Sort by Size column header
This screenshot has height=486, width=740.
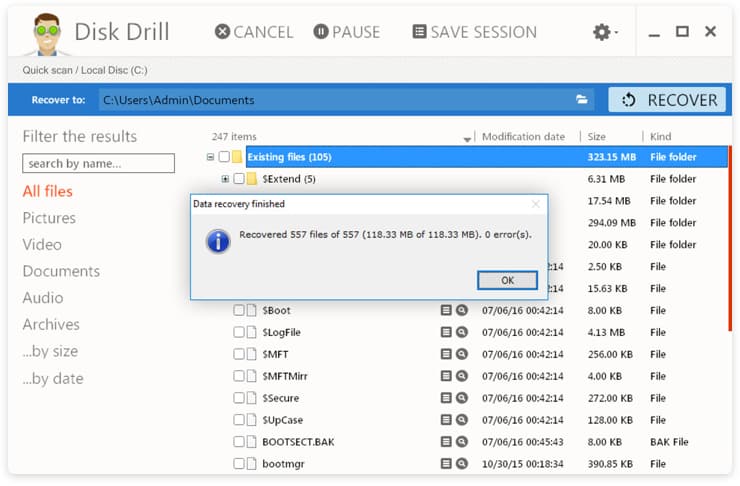click(x=596, y=136)
